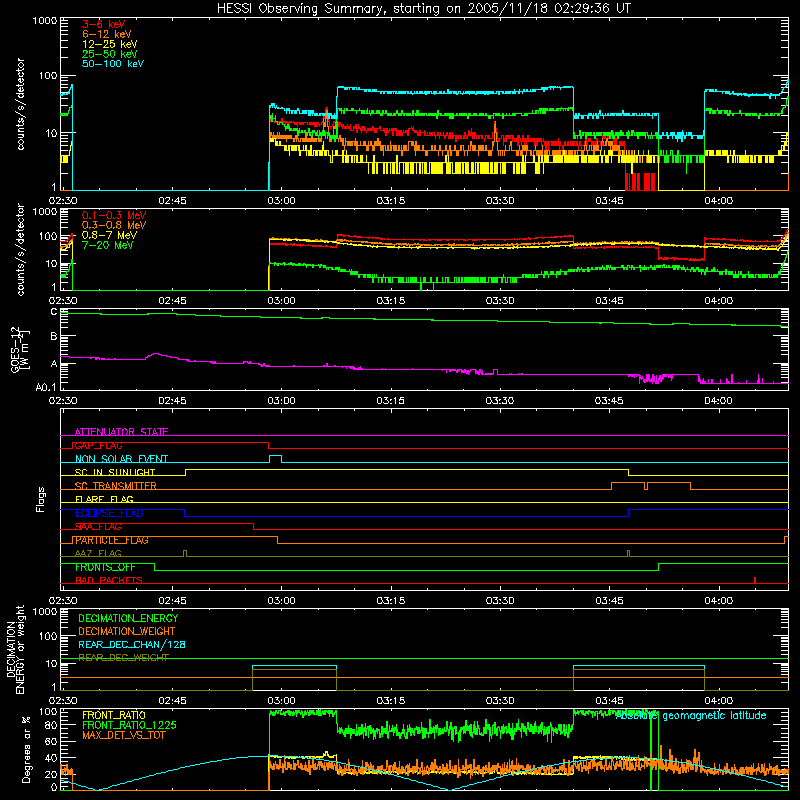Select the BAD_PACKETS flag label

[109, 580]
